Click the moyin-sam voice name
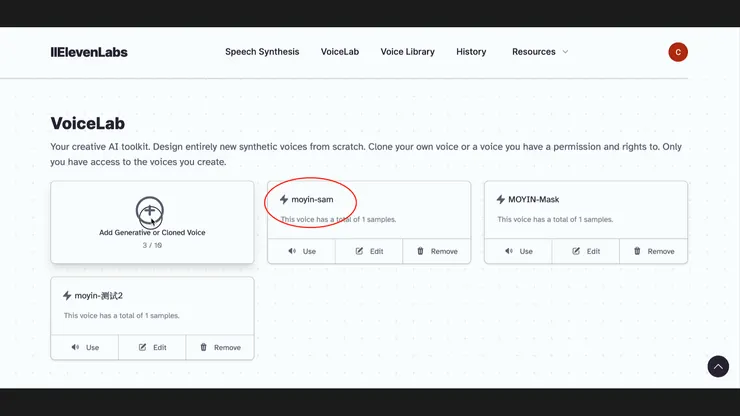This screenshot has width=740, height=416. pyautogui.click(x=312, y=199)
